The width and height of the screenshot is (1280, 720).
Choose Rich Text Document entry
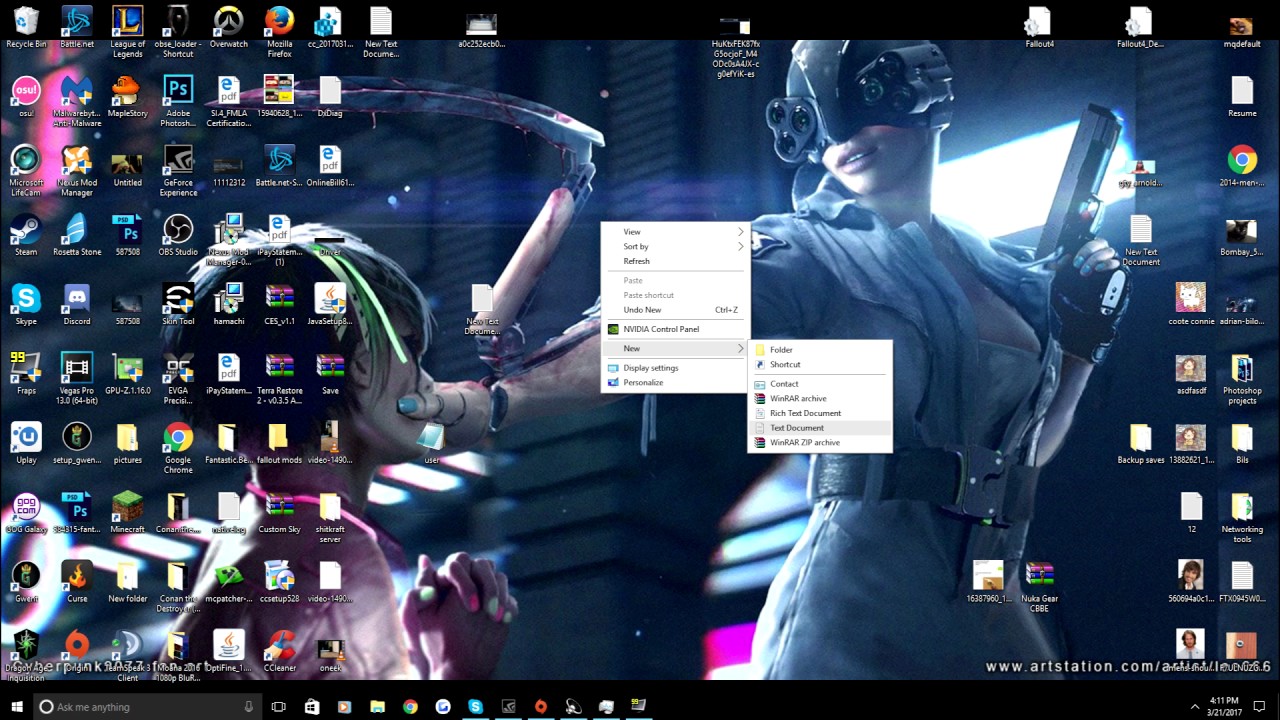820,413
